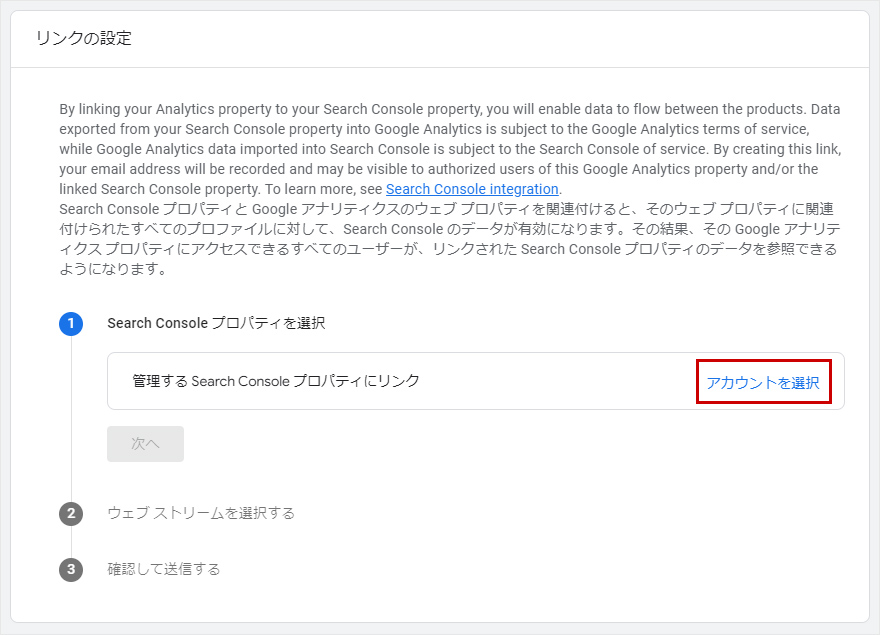Click the blue step 1 number circle
This screenshot has width=880, height=635.
tap(71, 323)
